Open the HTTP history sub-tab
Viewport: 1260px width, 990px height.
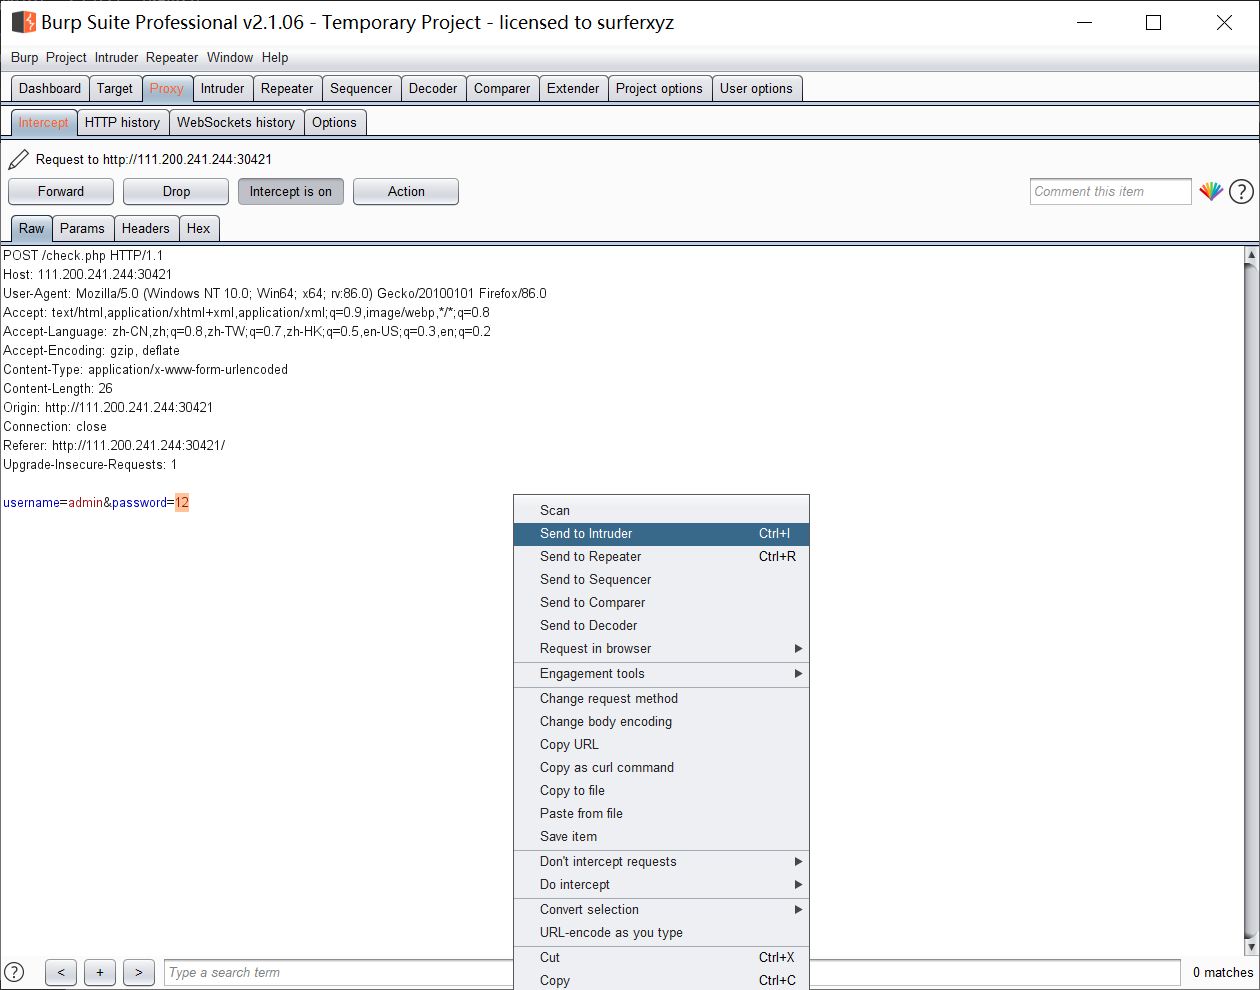(122, 122)
